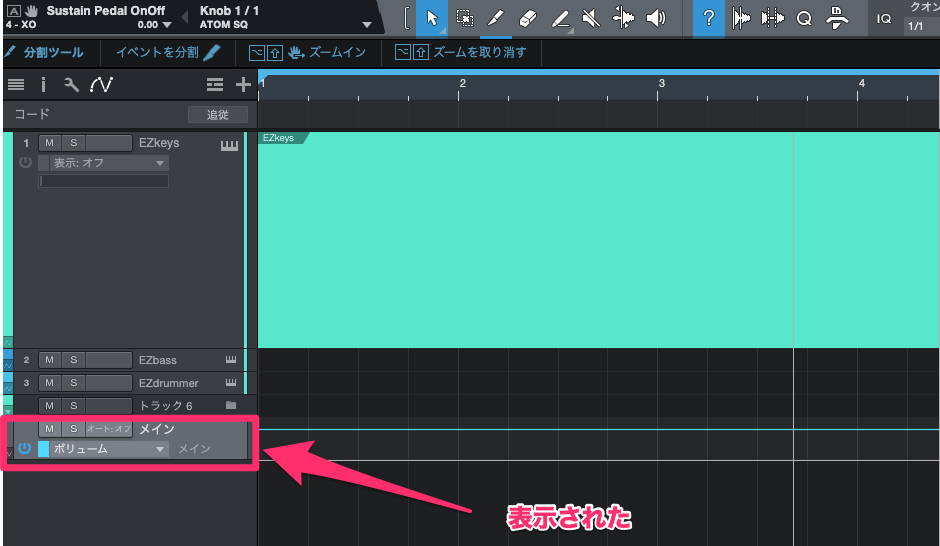
Task: Click the plus icon to add track
Action: [243, 85]
